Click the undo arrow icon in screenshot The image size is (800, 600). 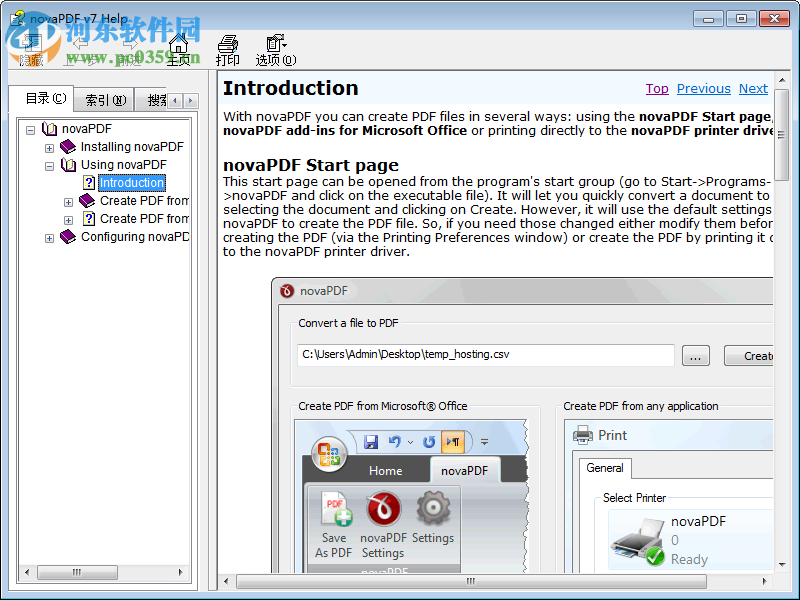click(394, 441)
